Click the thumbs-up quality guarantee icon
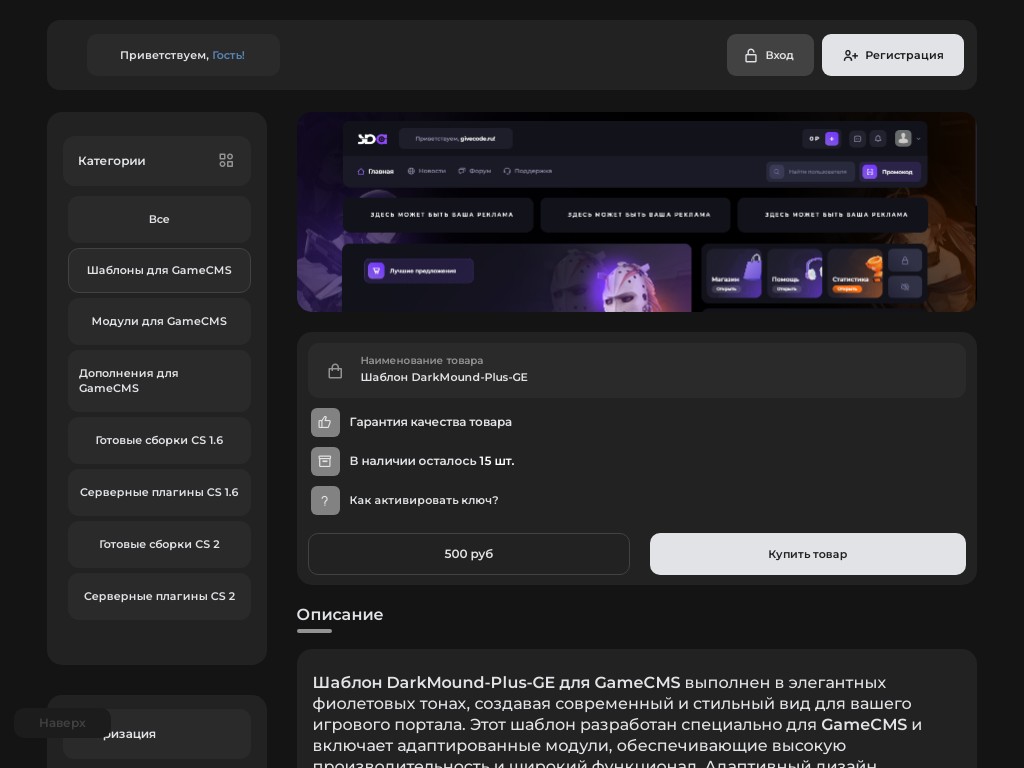1024x768 pixels. pyautogui.click(x=325, y=422)
